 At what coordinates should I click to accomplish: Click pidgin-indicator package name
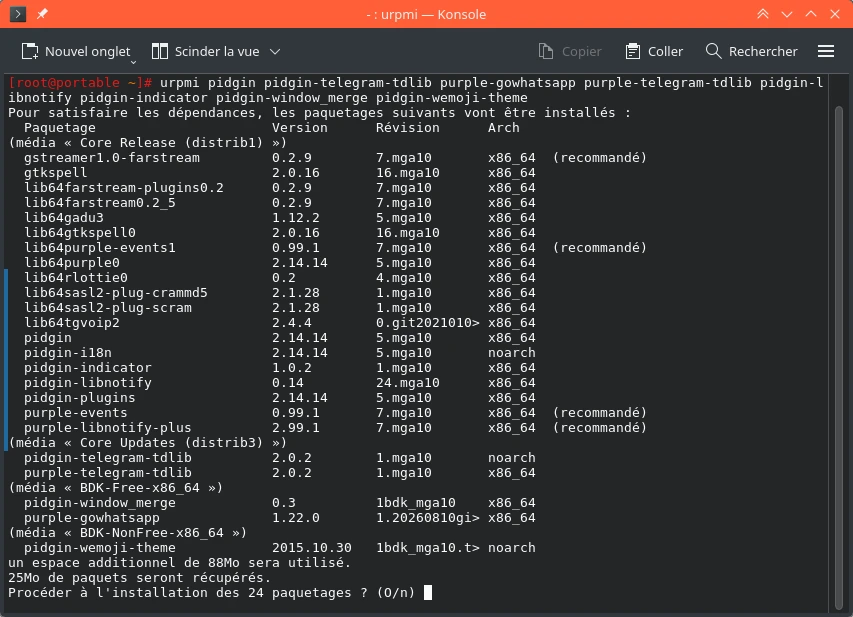pyautogui.click(x=88, y=368)
